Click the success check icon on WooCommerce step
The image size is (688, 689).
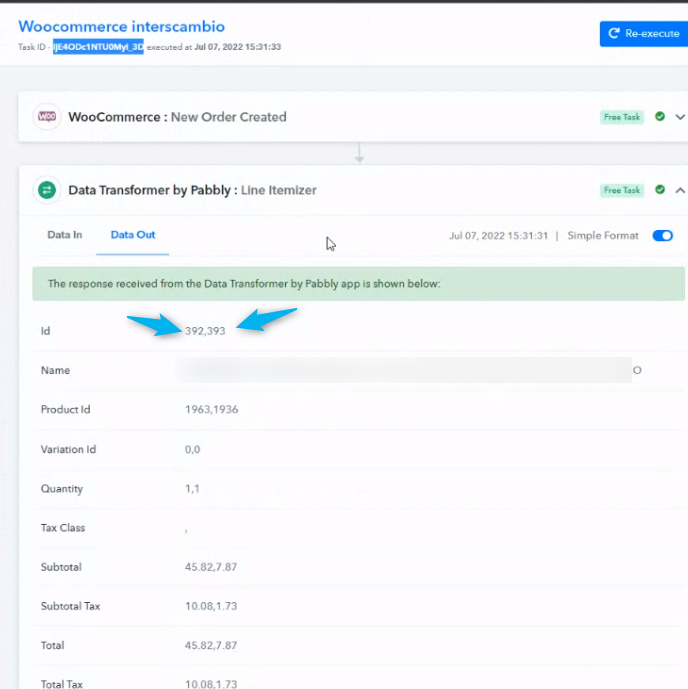660,116
